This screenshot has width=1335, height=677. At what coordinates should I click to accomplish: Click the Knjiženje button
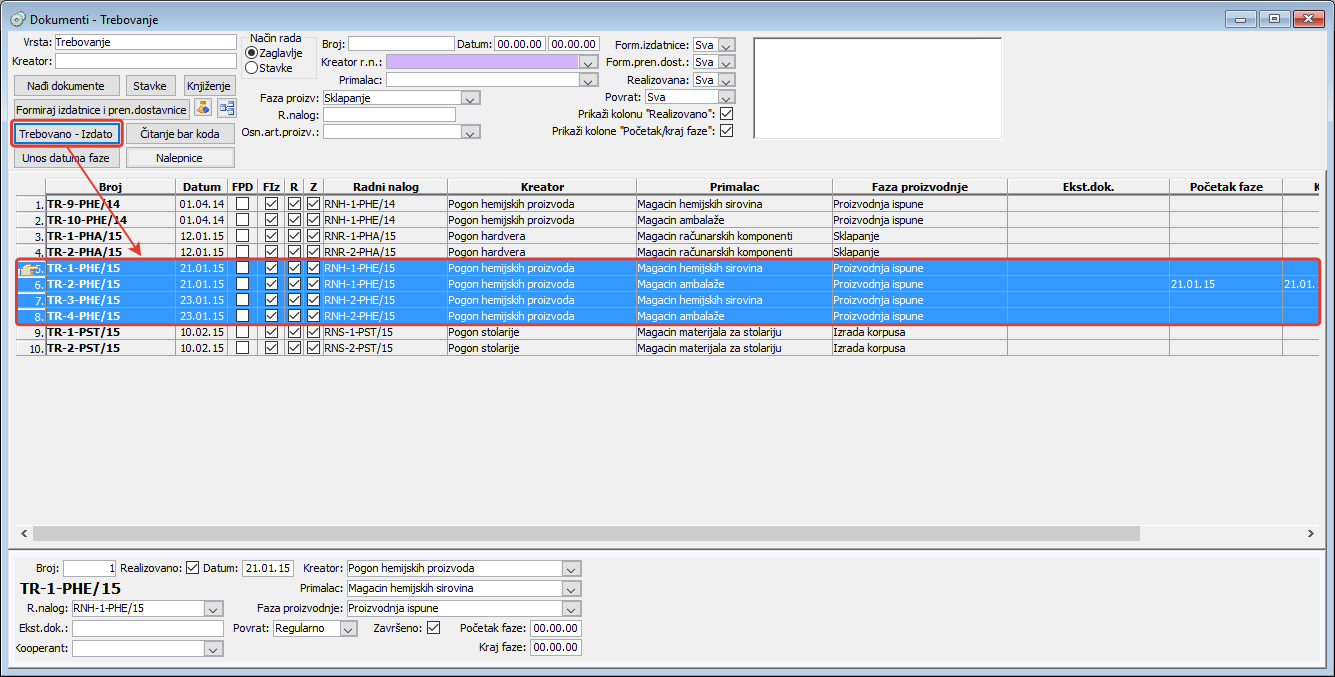click(x=208, y=86)
